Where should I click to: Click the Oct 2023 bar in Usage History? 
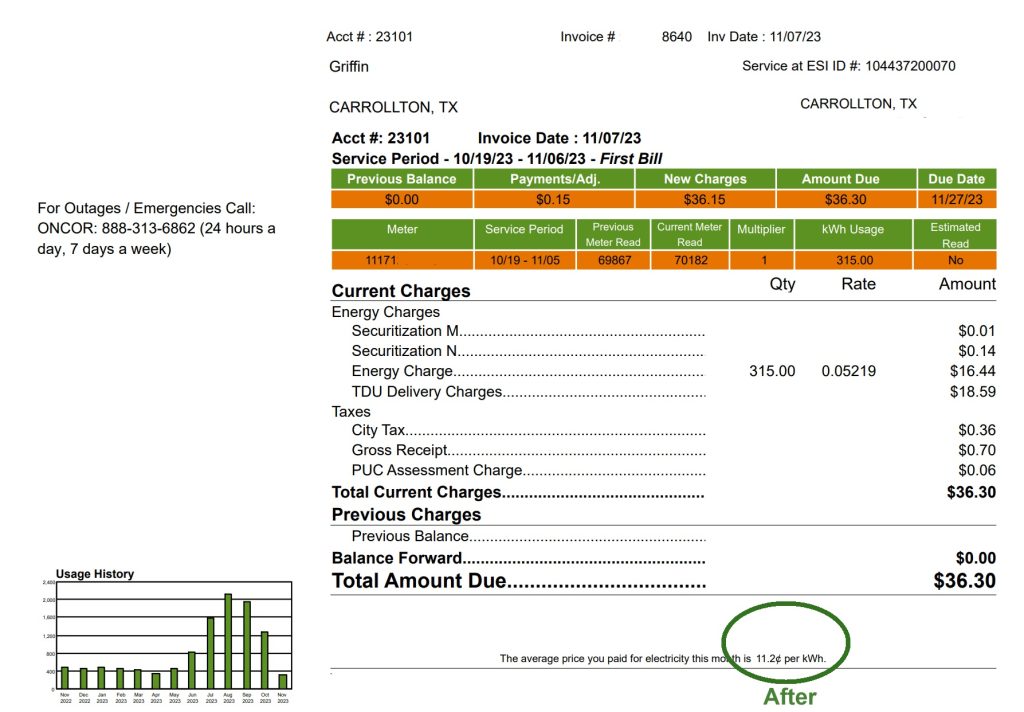264,660
